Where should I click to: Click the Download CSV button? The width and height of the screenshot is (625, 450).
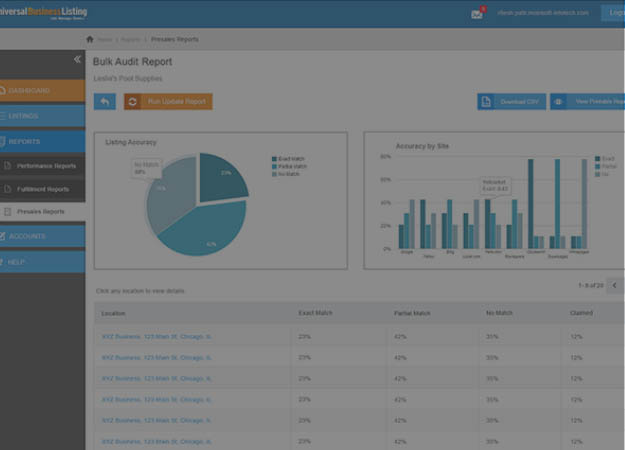click(x=512, y=102)
